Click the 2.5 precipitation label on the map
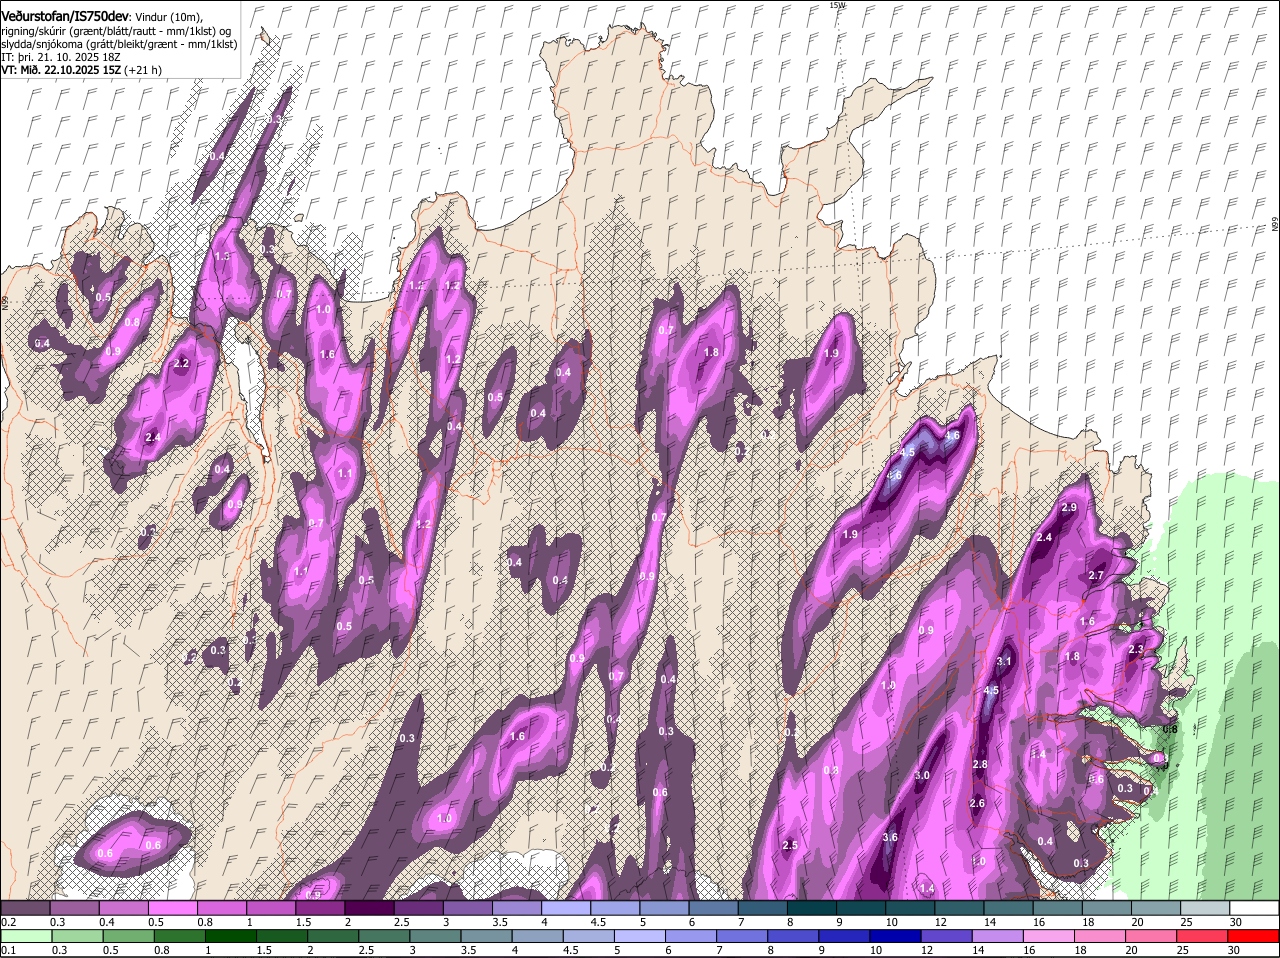This screenshot has height=958, width=1280. point(789,845)
